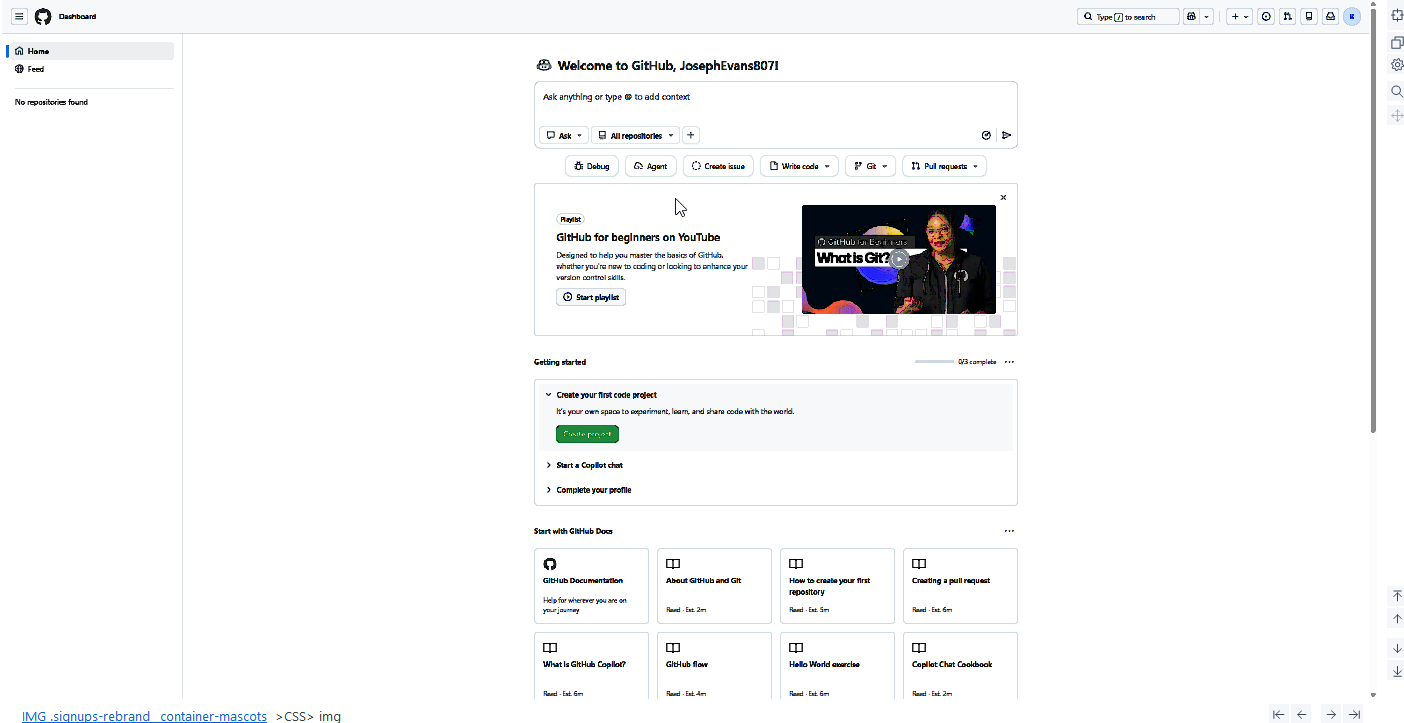Jump to bottom with down-bar arrow
This screenshot has width=1404, height=723.
click(x=1397, y=671)
